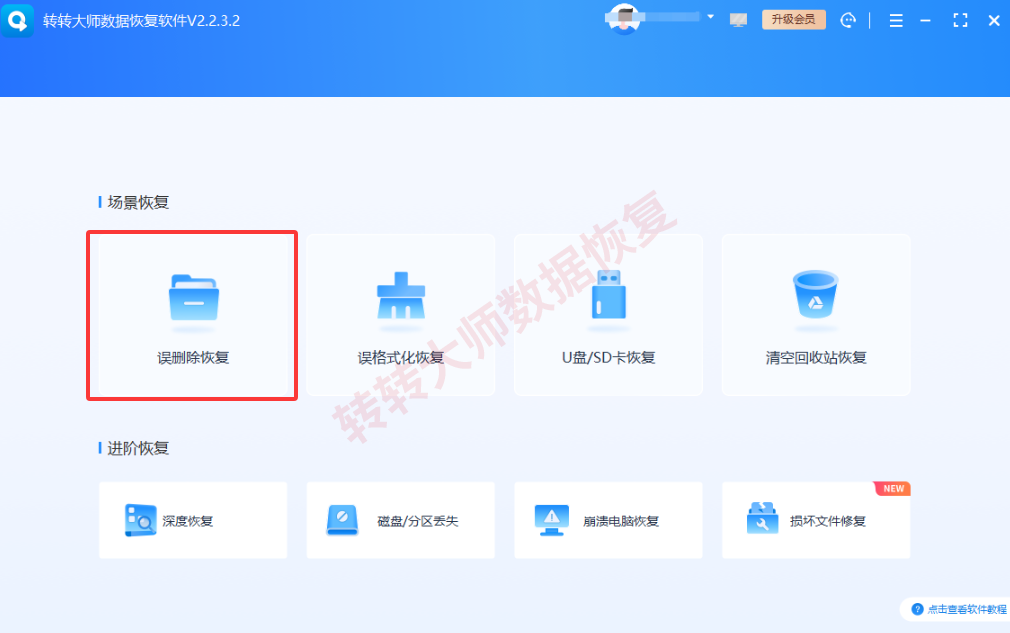The height and width of the screenshot is (633, 1010).
Task: Open the user avatar profile
Action: [x=624, y=19]
